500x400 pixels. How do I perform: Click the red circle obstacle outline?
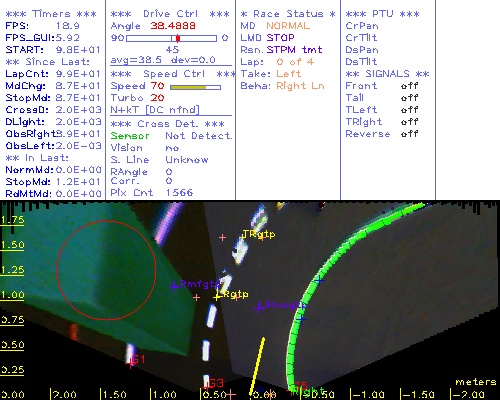(x=106, y=270)
